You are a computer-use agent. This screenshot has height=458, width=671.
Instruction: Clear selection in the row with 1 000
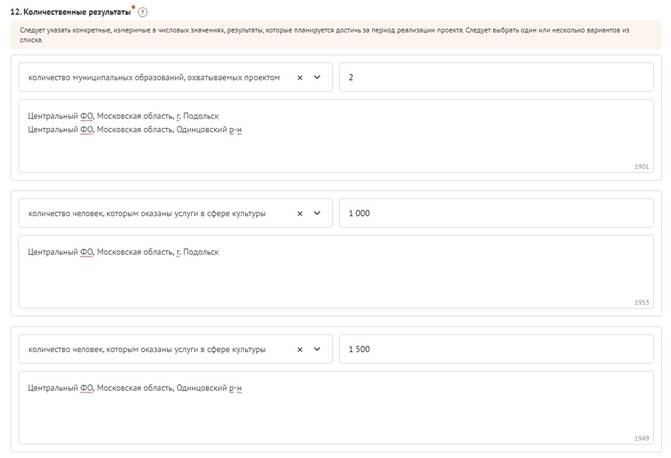coord(300,214)
